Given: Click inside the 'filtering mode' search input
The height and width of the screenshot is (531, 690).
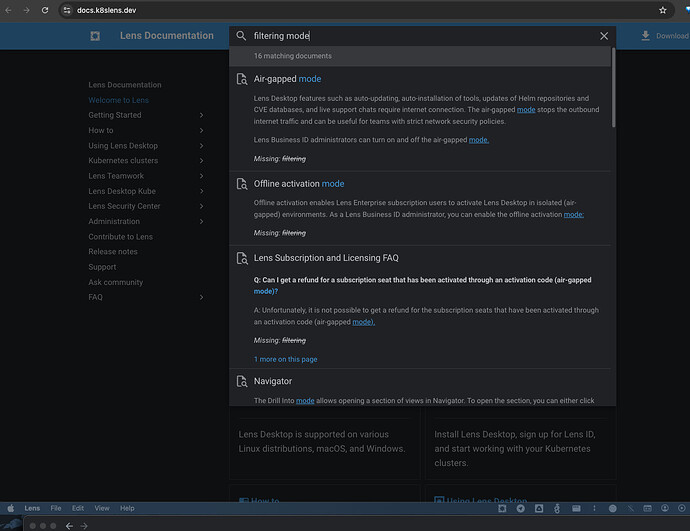Looking at the screenshot, I should (x=420, y=36).
